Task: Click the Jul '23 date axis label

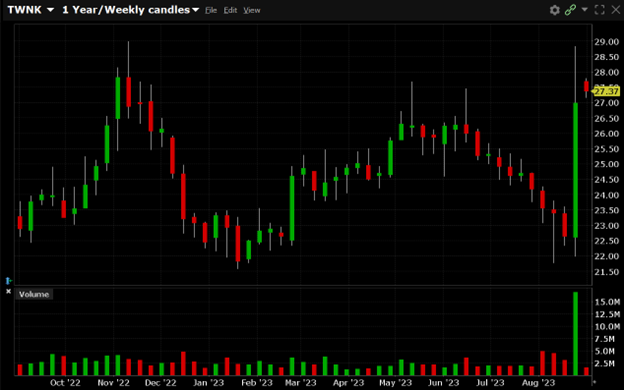Action: pos(490,383)
